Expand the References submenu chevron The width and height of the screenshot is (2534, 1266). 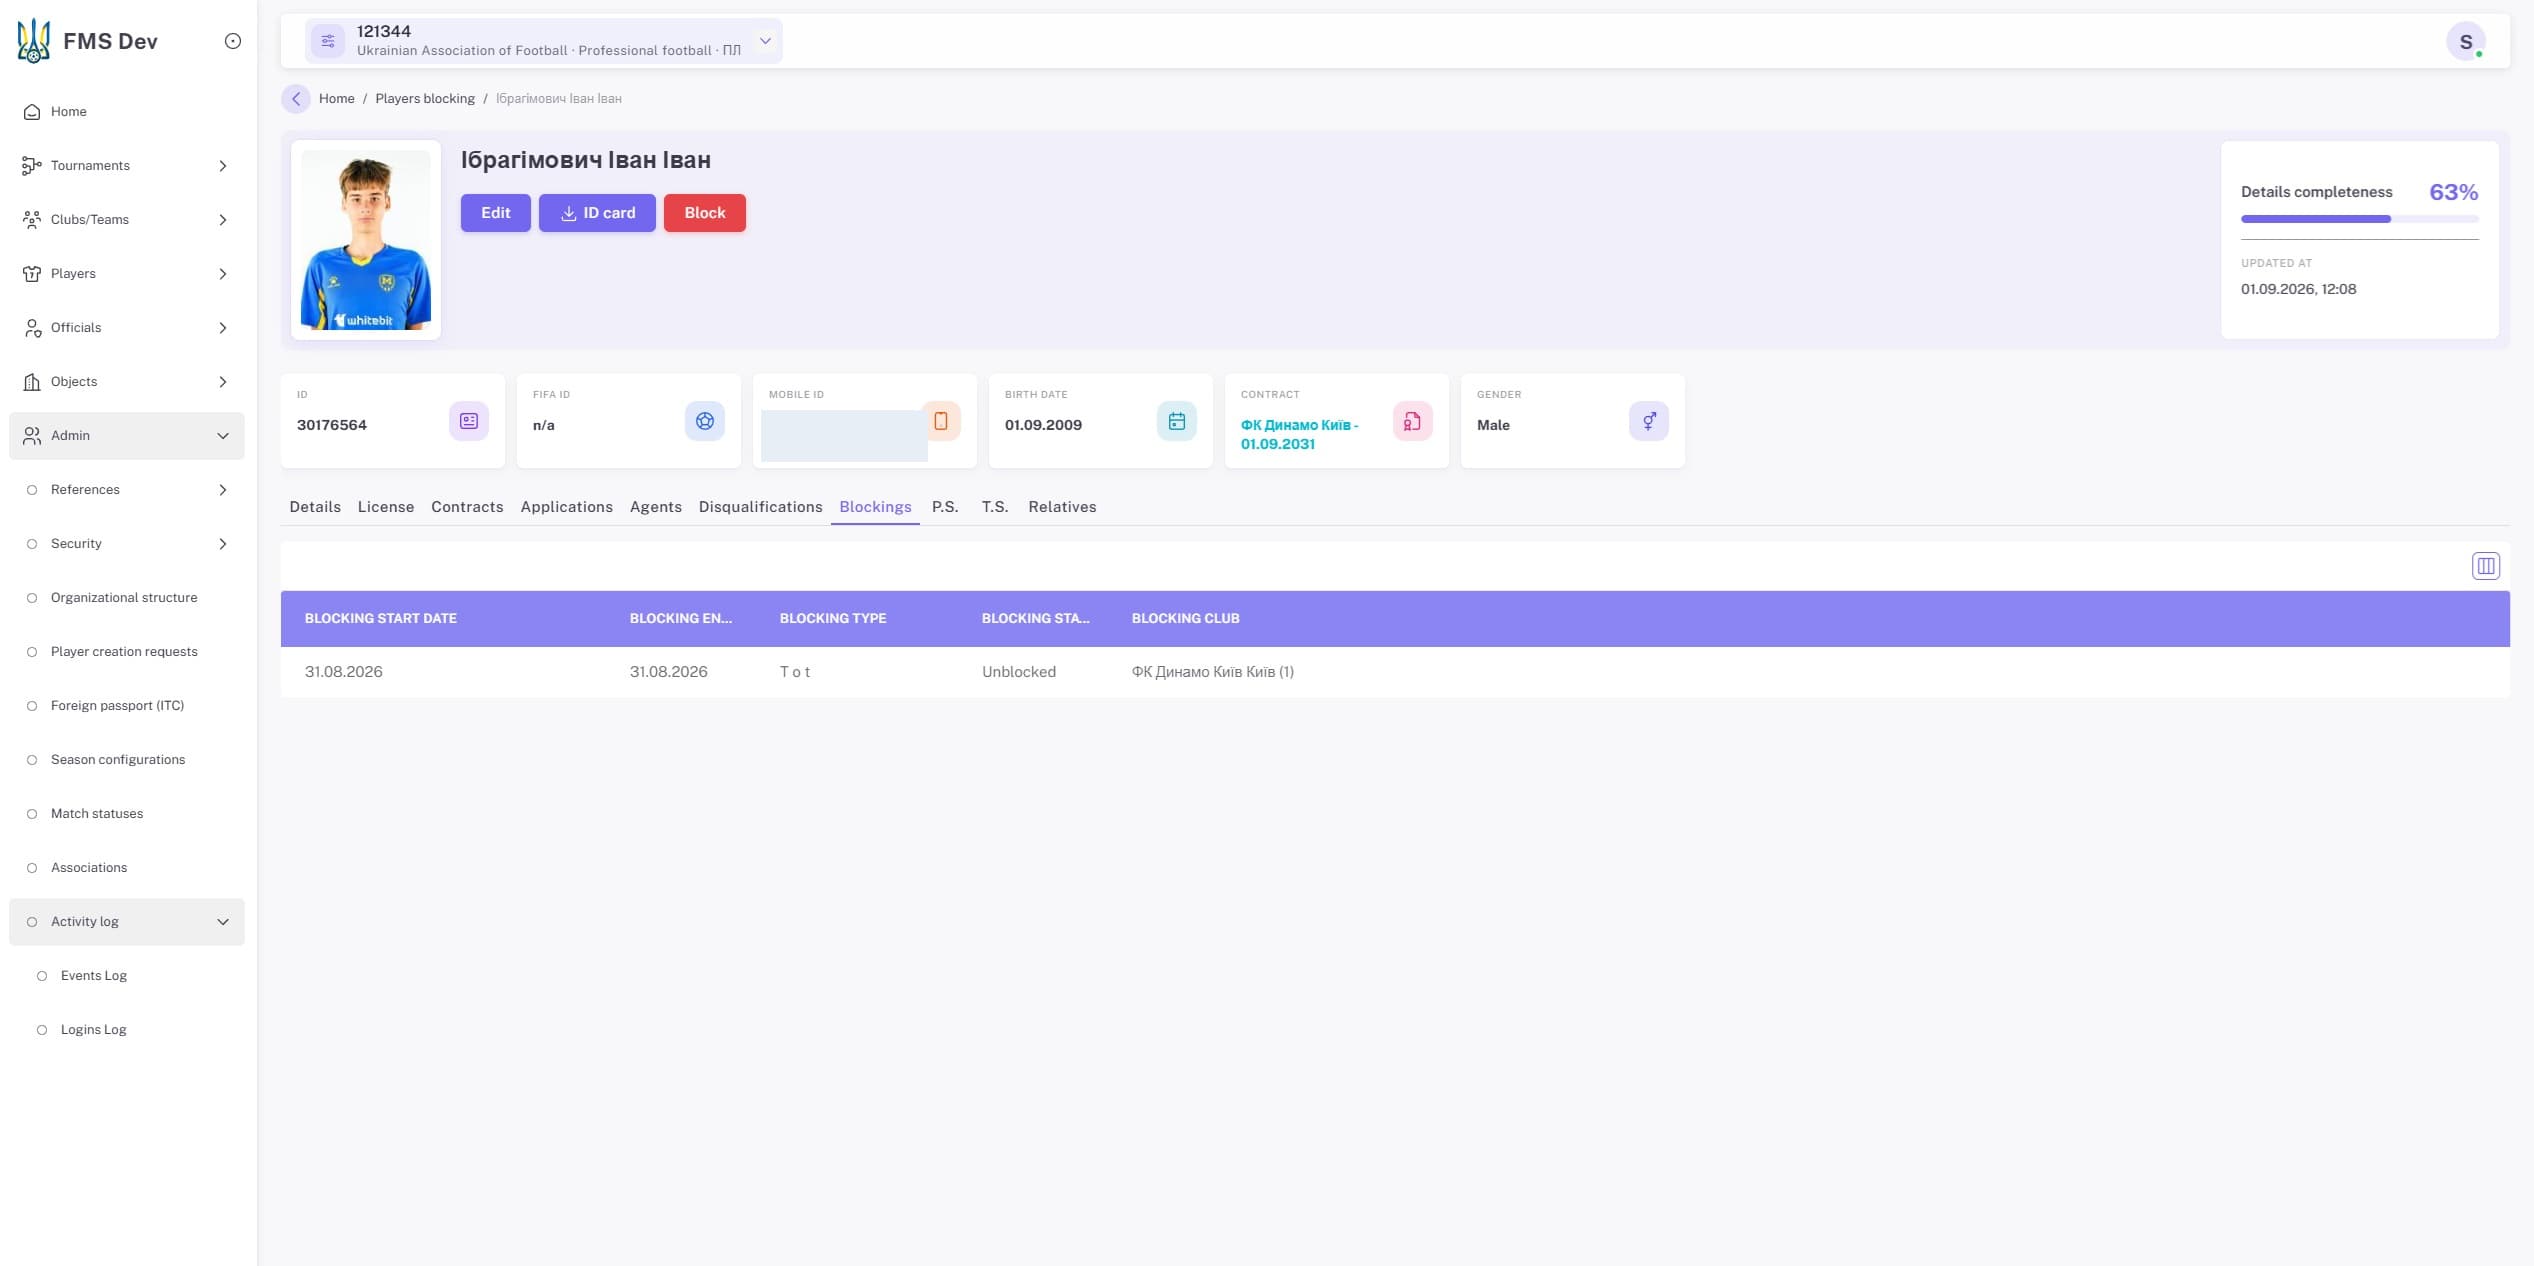click(x=223, y=490)
